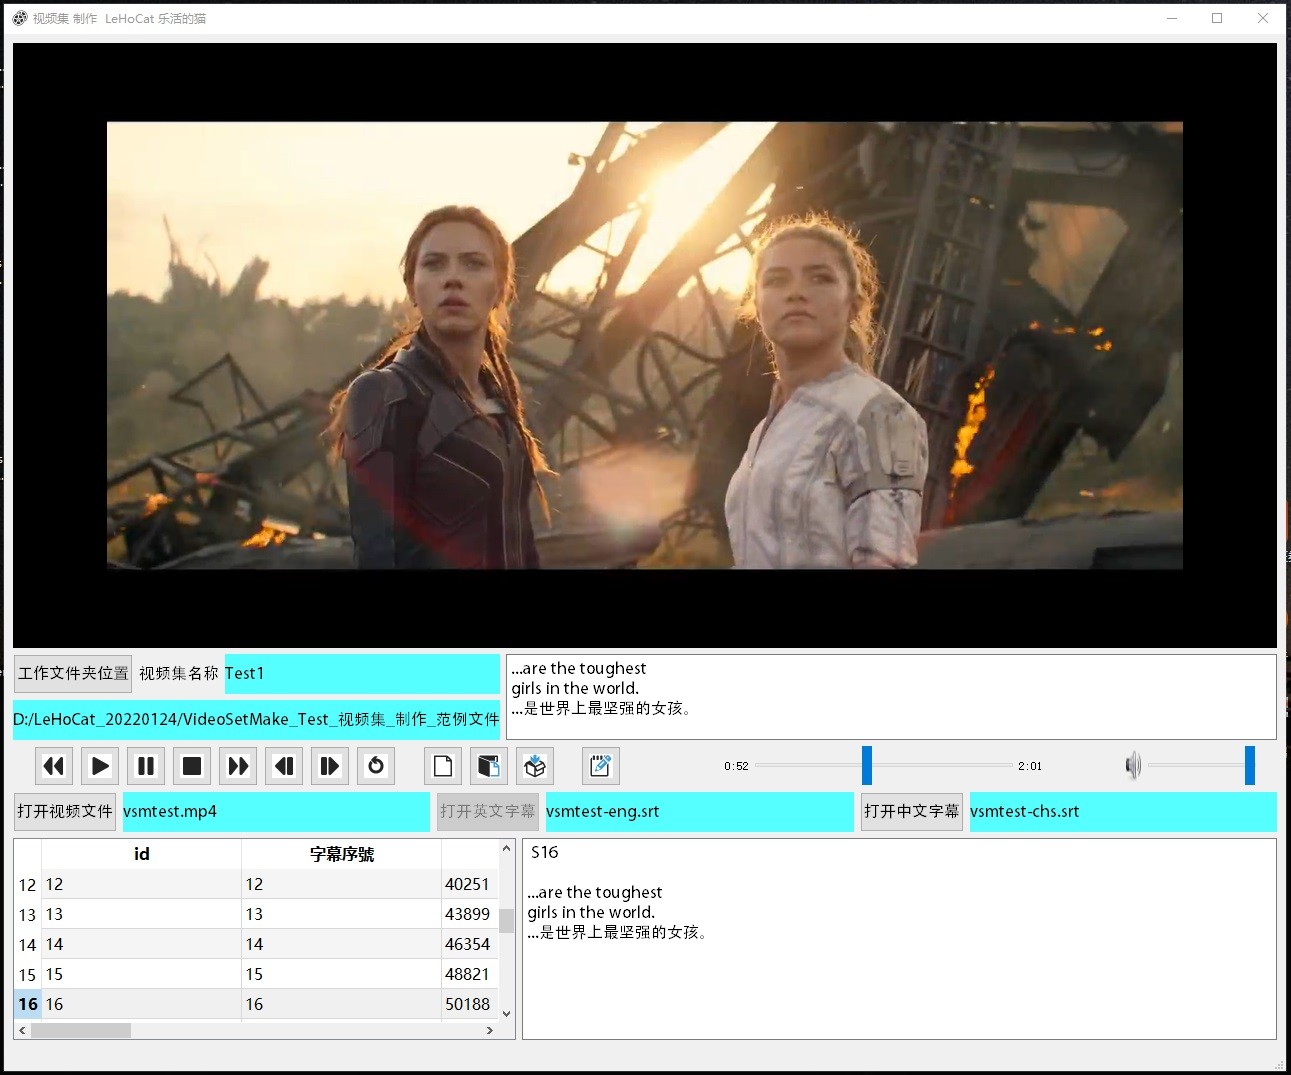1291x1075 pixels.
Task: Select row header 14 in subtitle table
Action: click(27, 945)
